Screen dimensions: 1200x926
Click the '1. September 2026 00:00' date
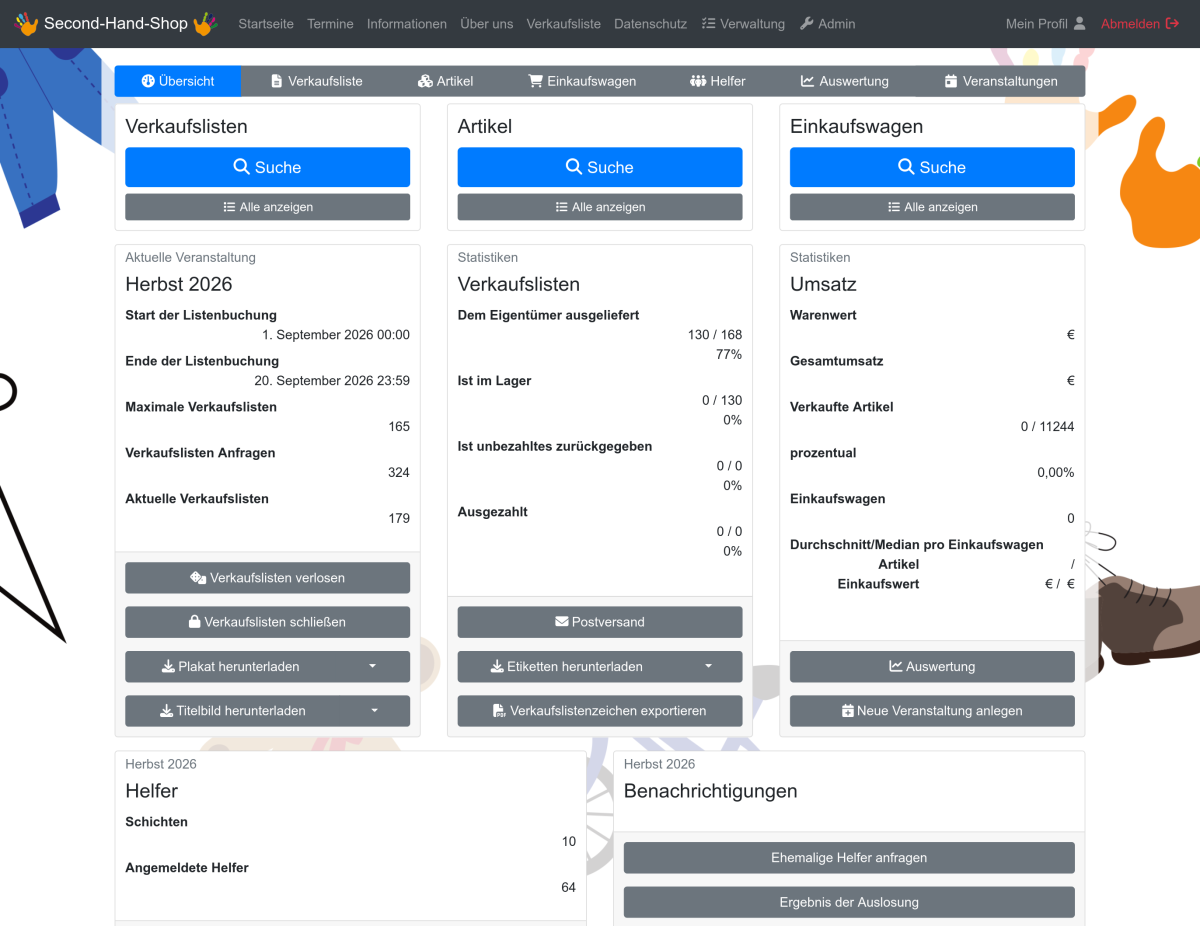[336, 335]
